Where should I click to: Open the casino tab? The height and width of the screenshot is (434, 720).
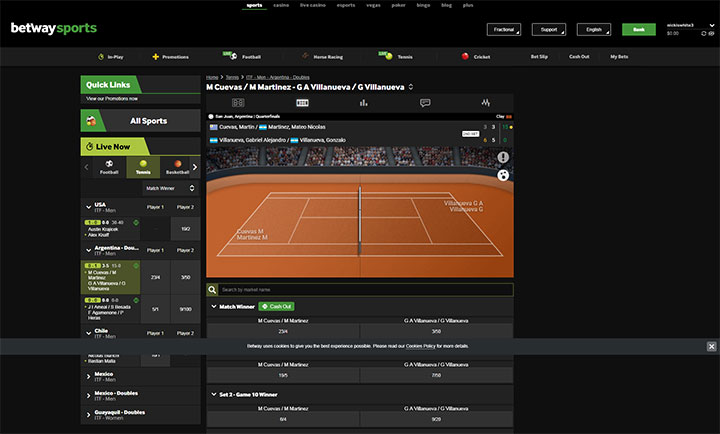tap(281, 5)
